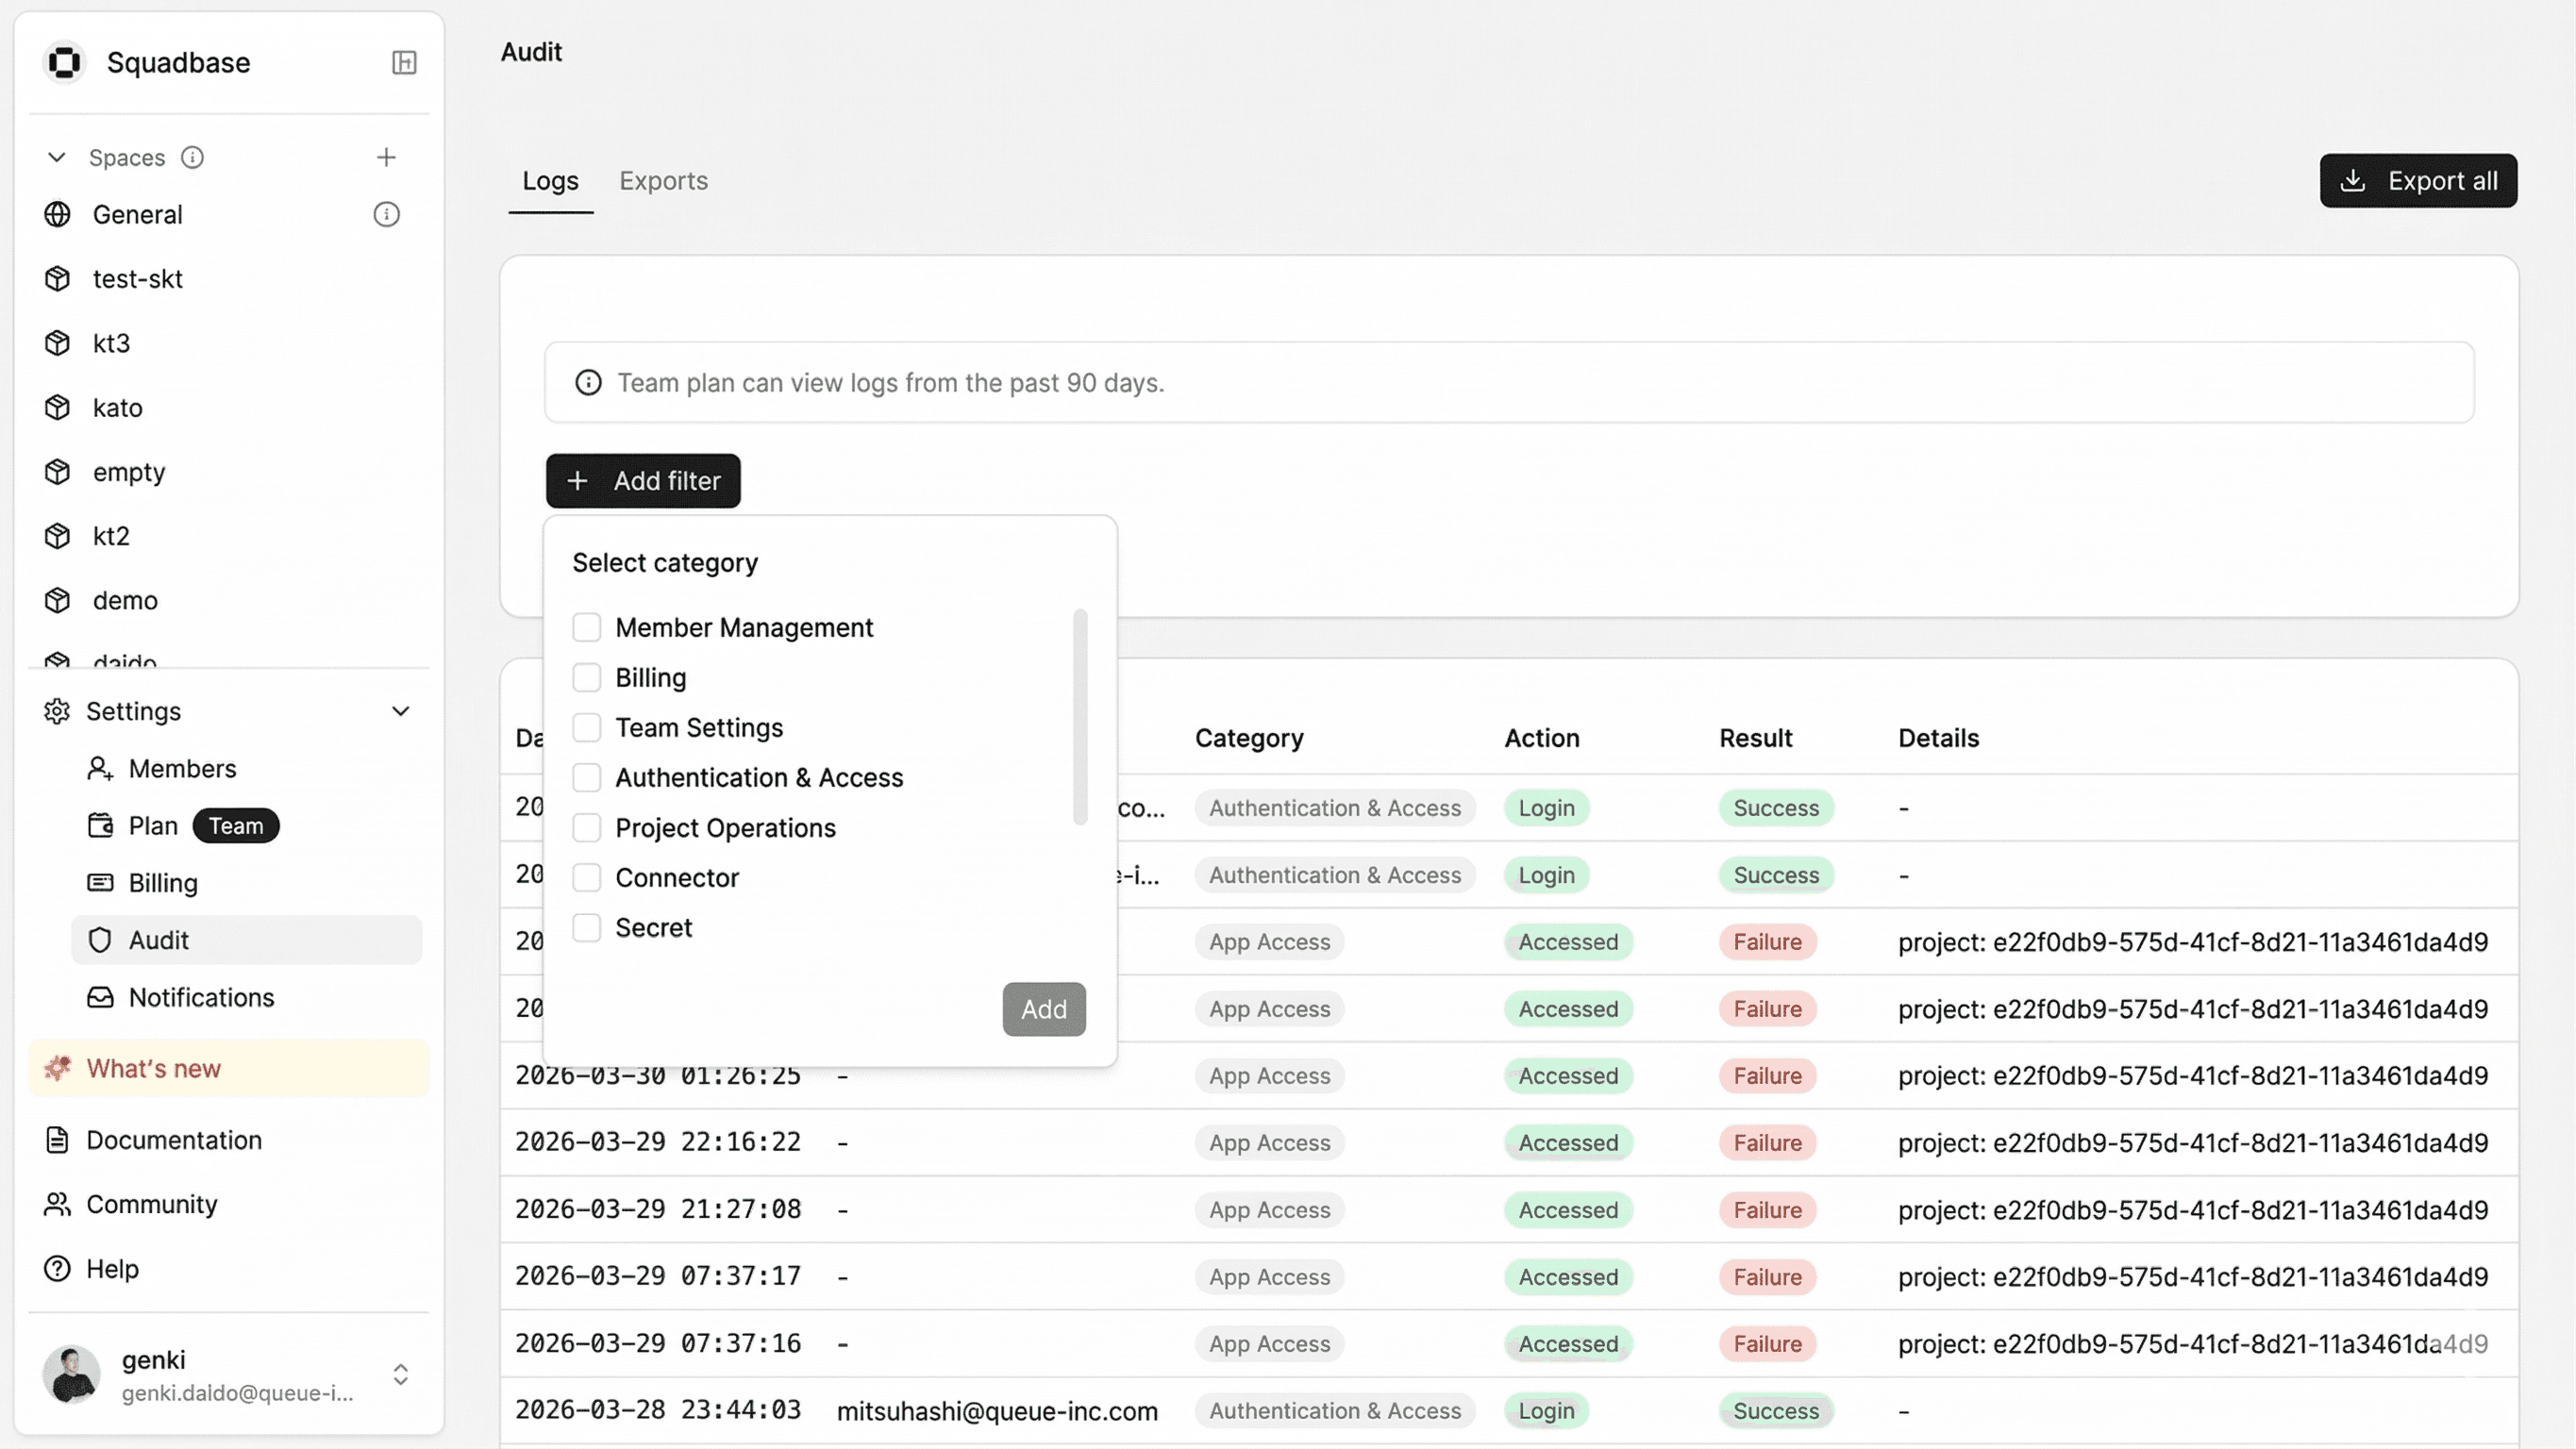
Task: Click the Result column header
Action: [1755, 738]
